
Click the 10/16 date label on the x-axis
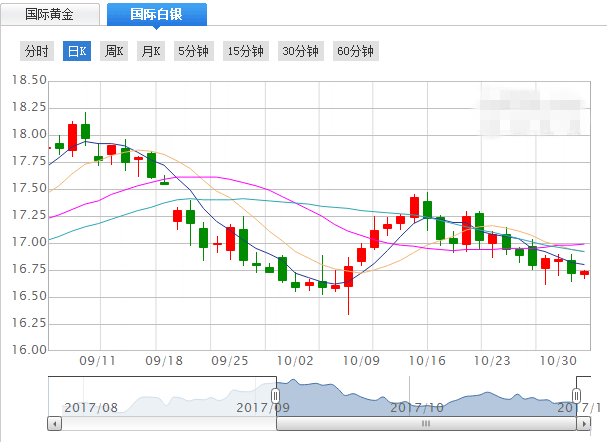tap(427, 360)
